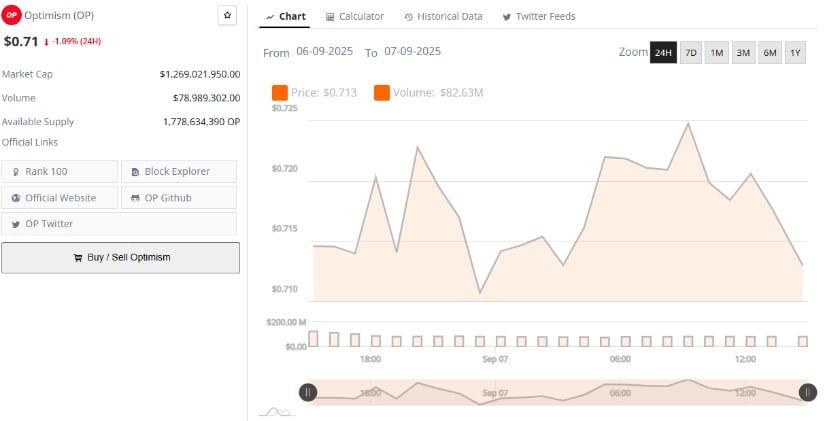The image size is (825, 421).
Task: Click the first, tallest volume bar
Action: click(x=313, y=339)
